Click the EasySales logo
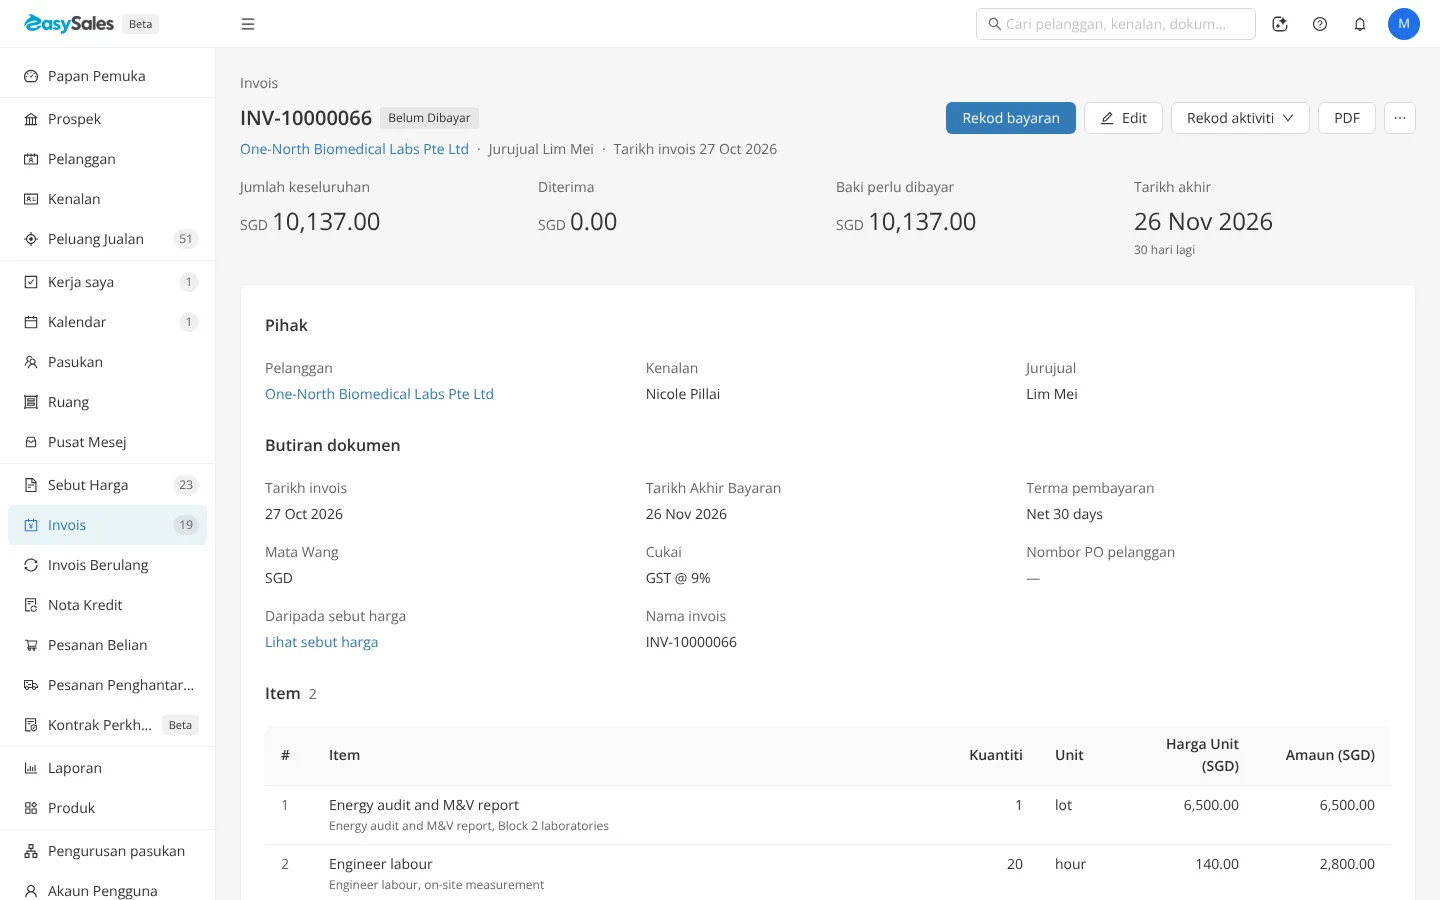This screenshot has width=1440, height=900. [69, 24]
